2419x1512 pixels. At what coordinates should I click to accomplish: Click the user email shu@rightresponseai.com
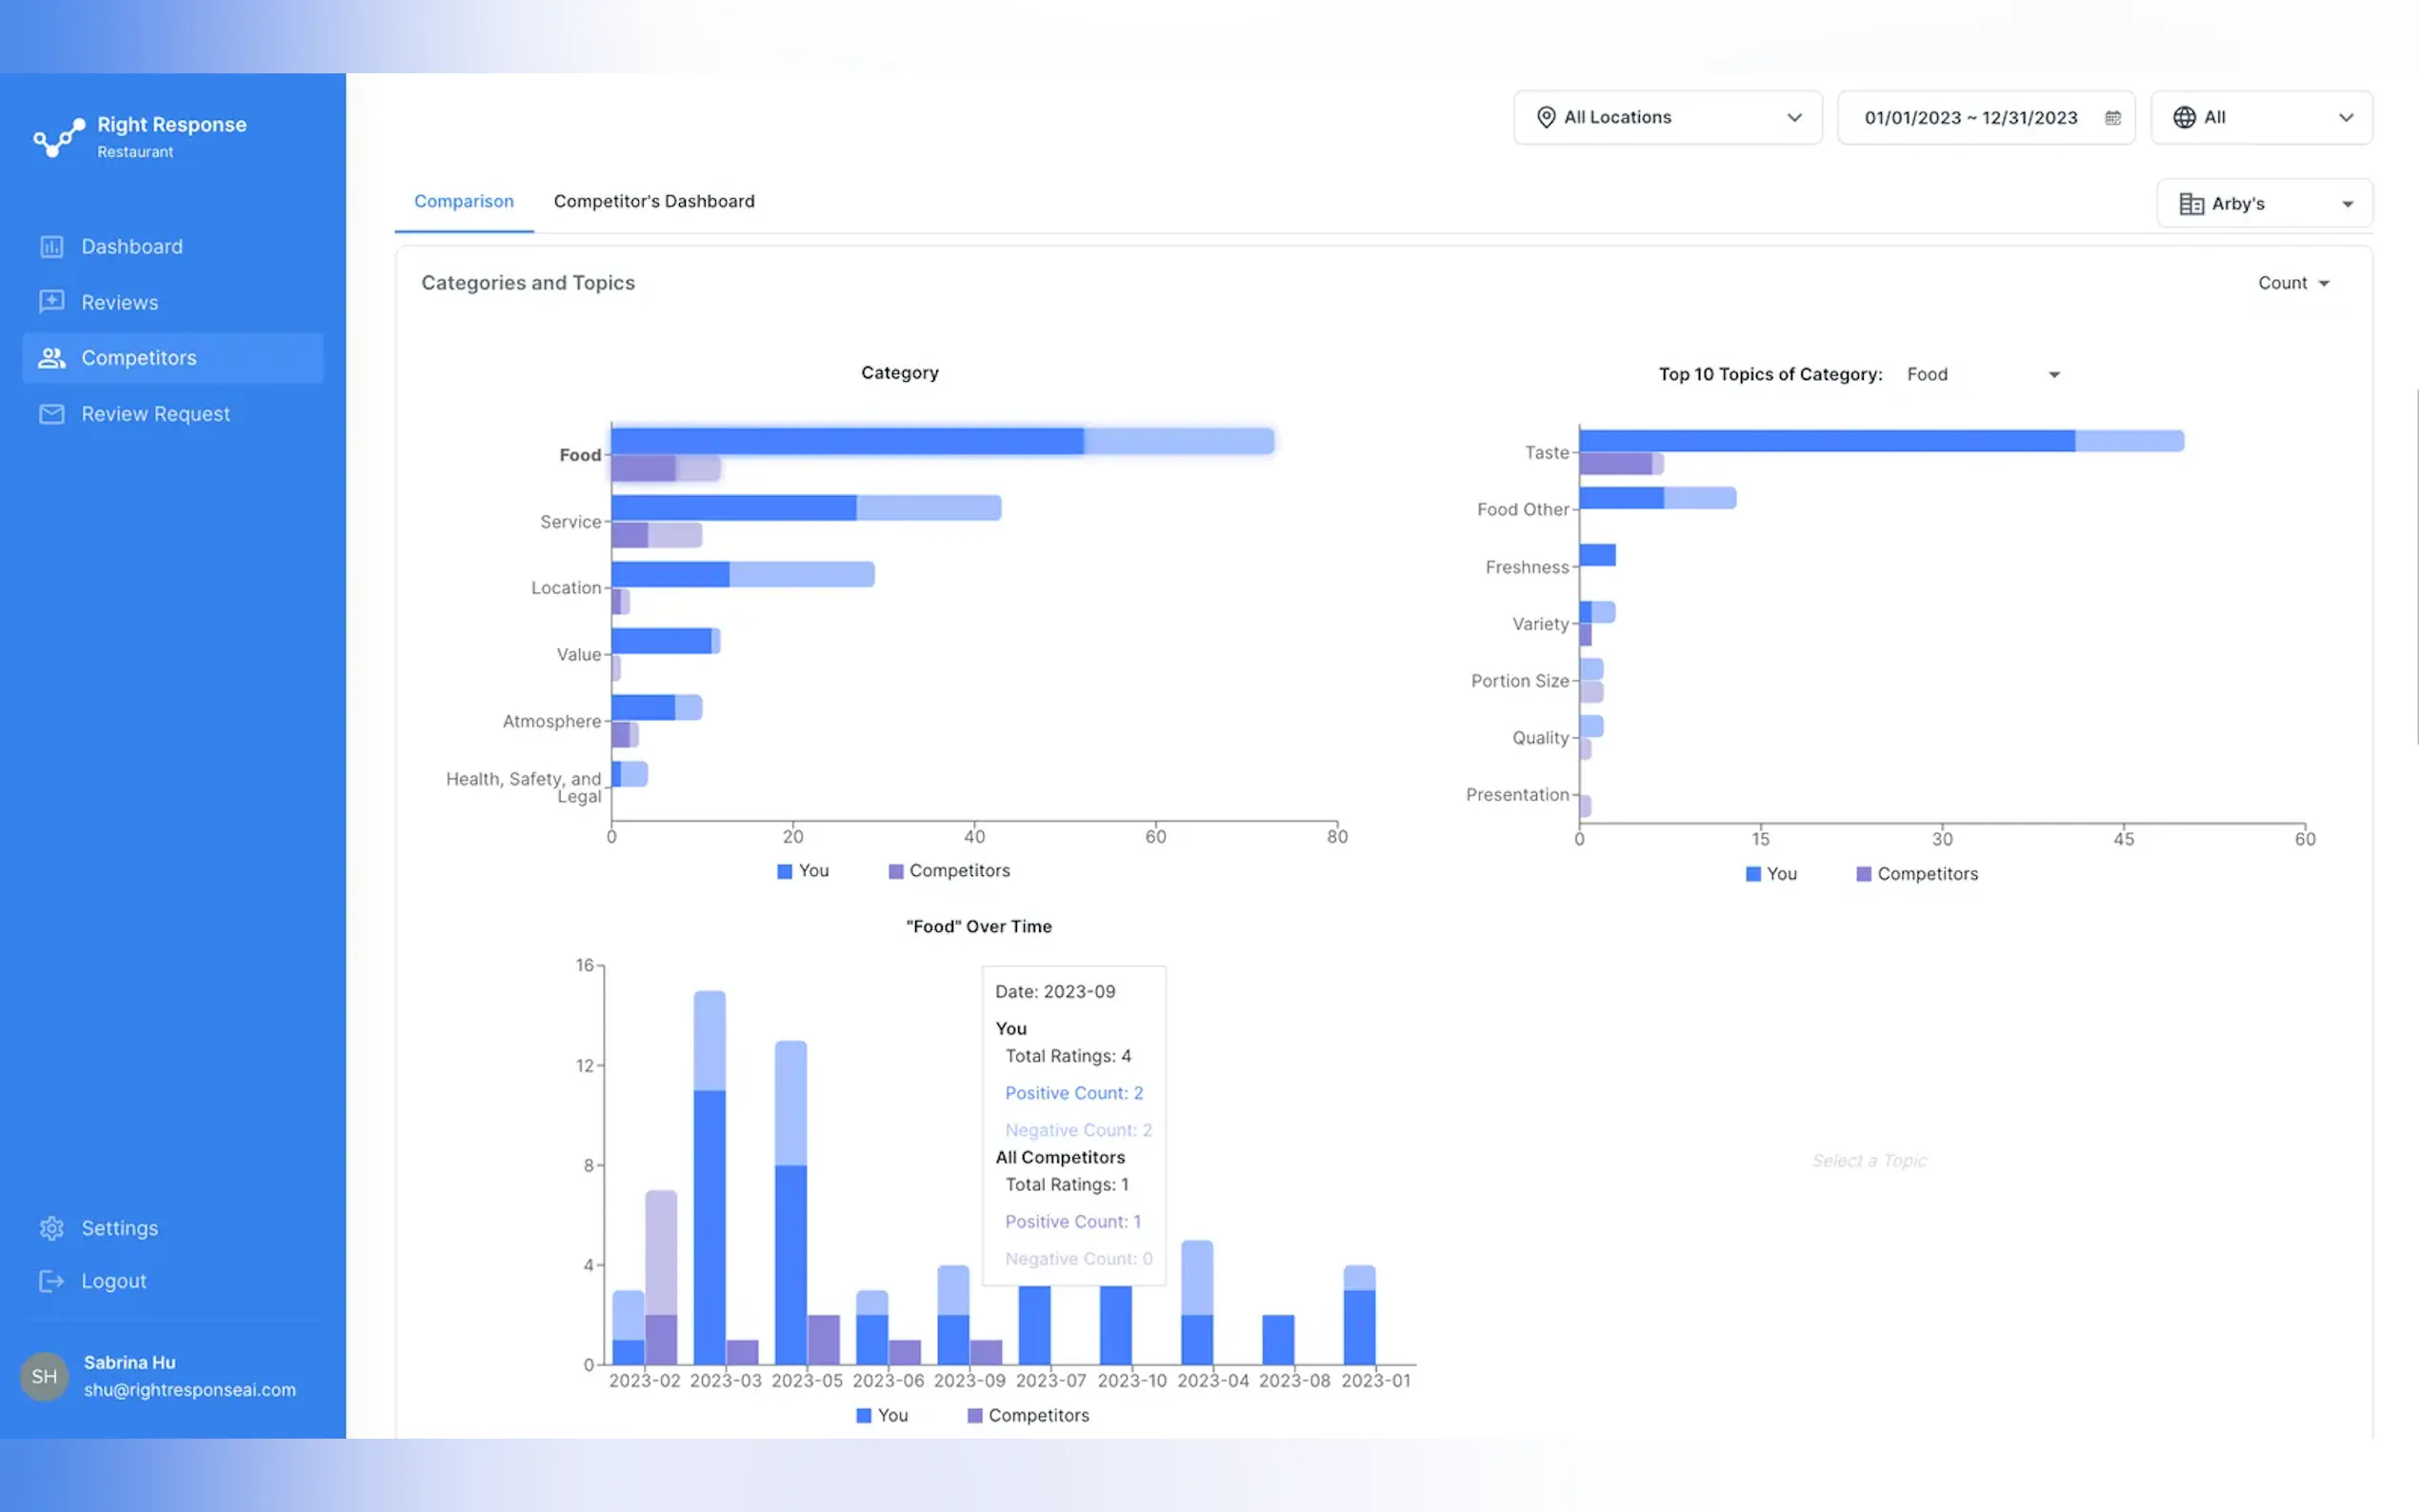coord(190,1390)
